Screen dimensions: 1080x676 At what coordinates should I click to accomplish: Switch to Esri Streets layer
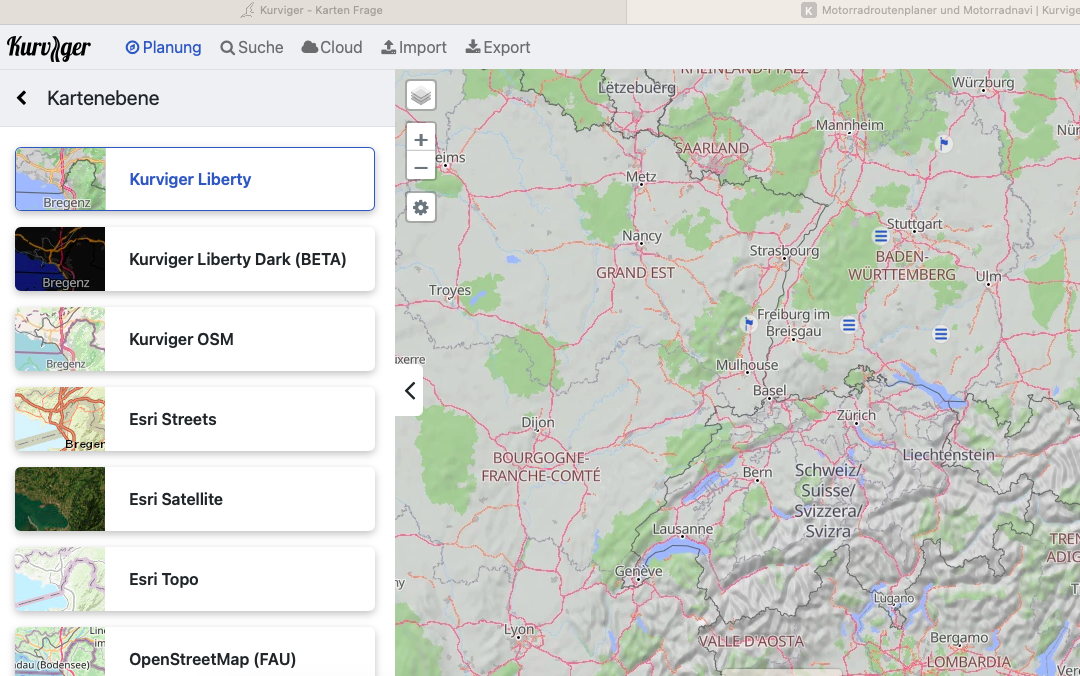coord(195,419)
